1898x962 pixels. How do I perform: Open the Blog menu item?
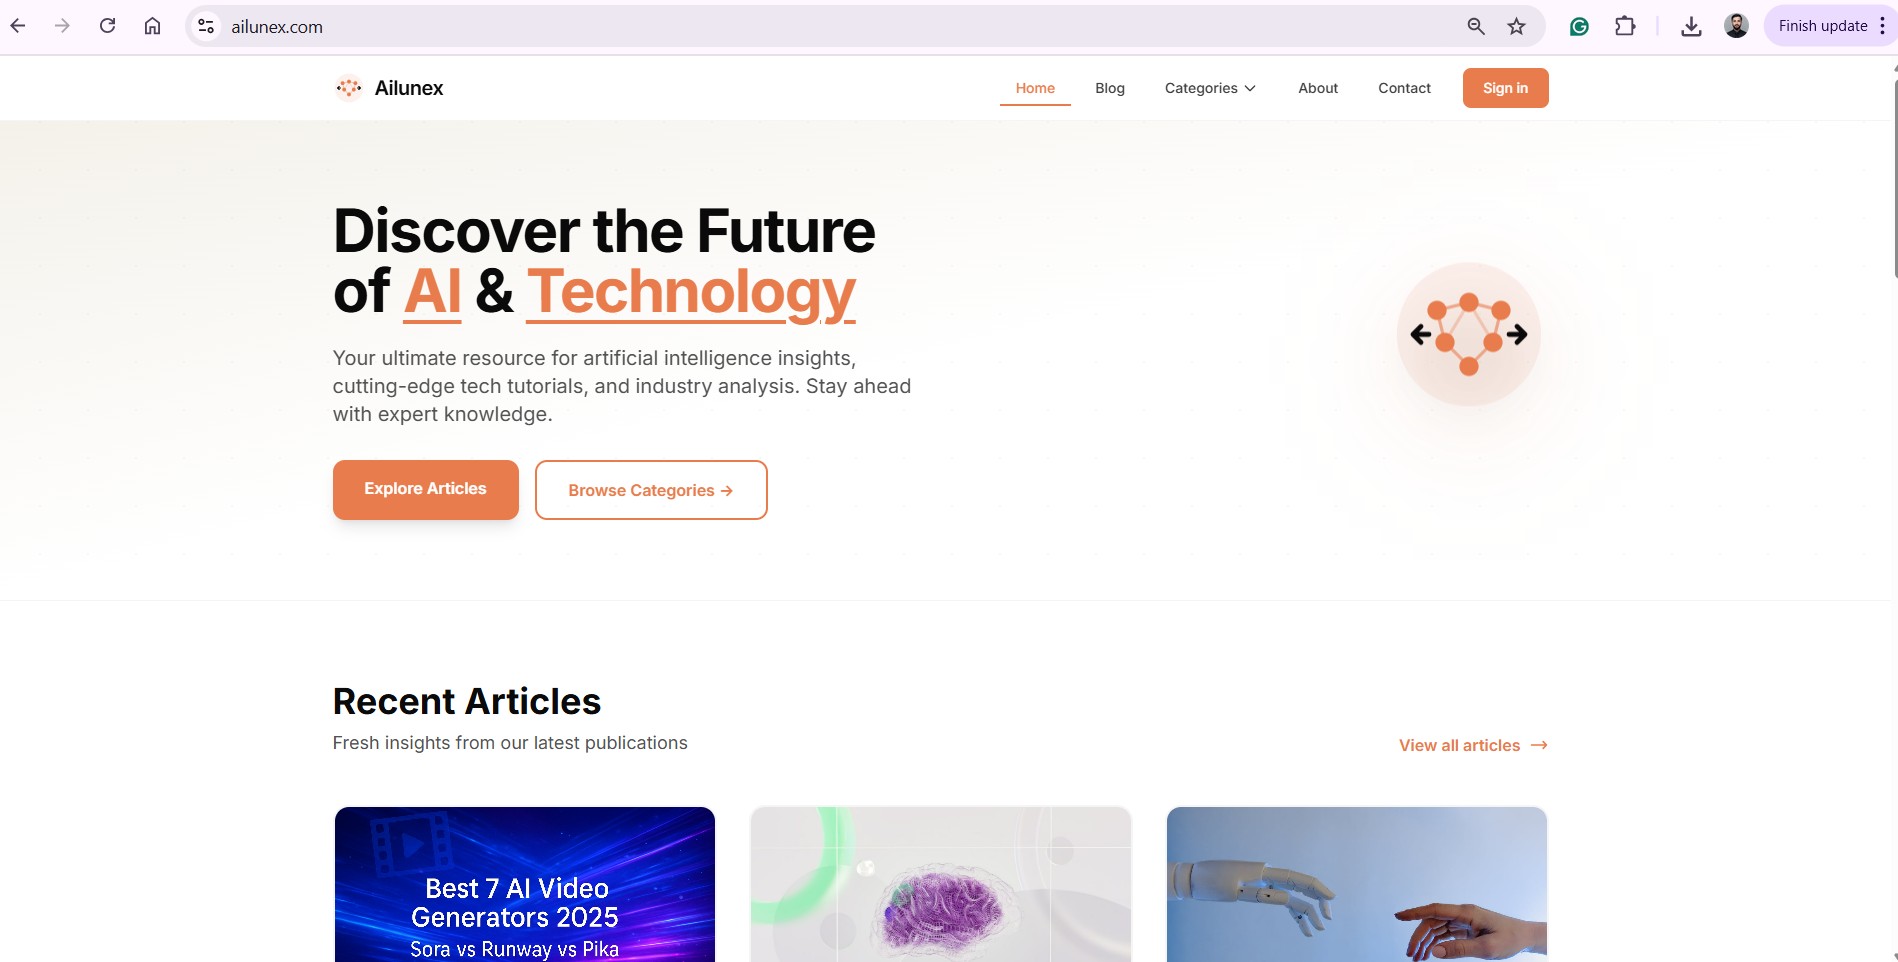(x=1110, y=88)
